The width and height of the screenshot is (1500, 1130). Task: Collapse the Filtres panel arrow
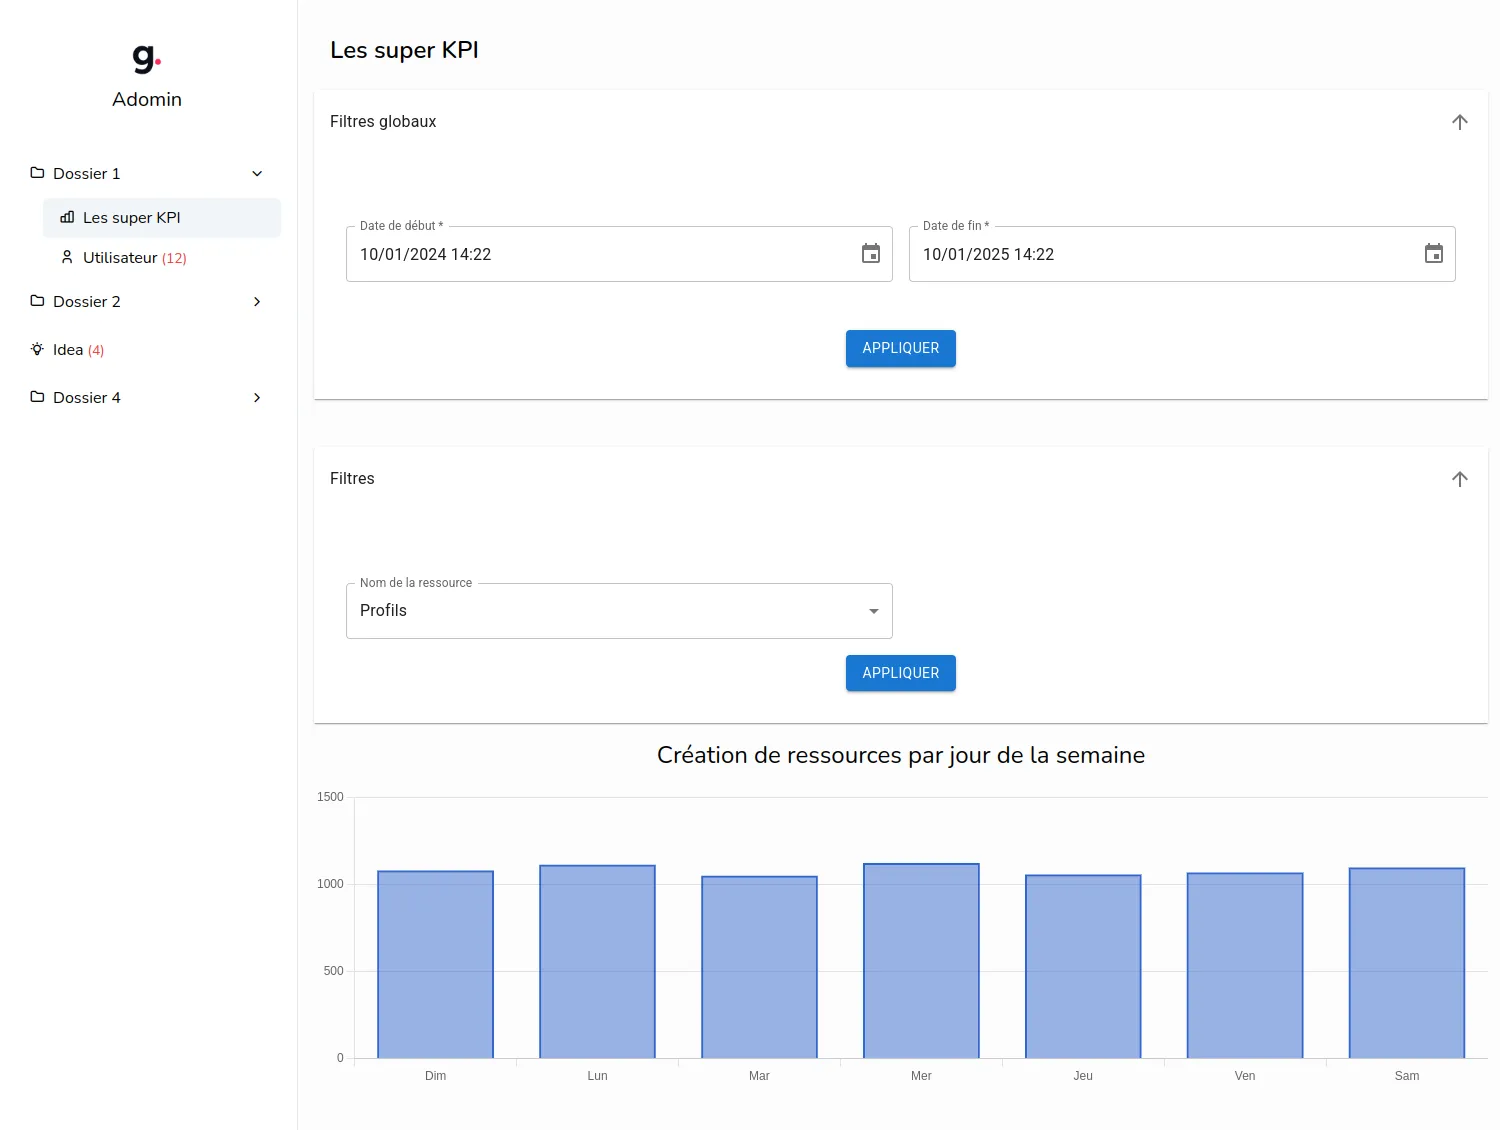(1460, 479)
